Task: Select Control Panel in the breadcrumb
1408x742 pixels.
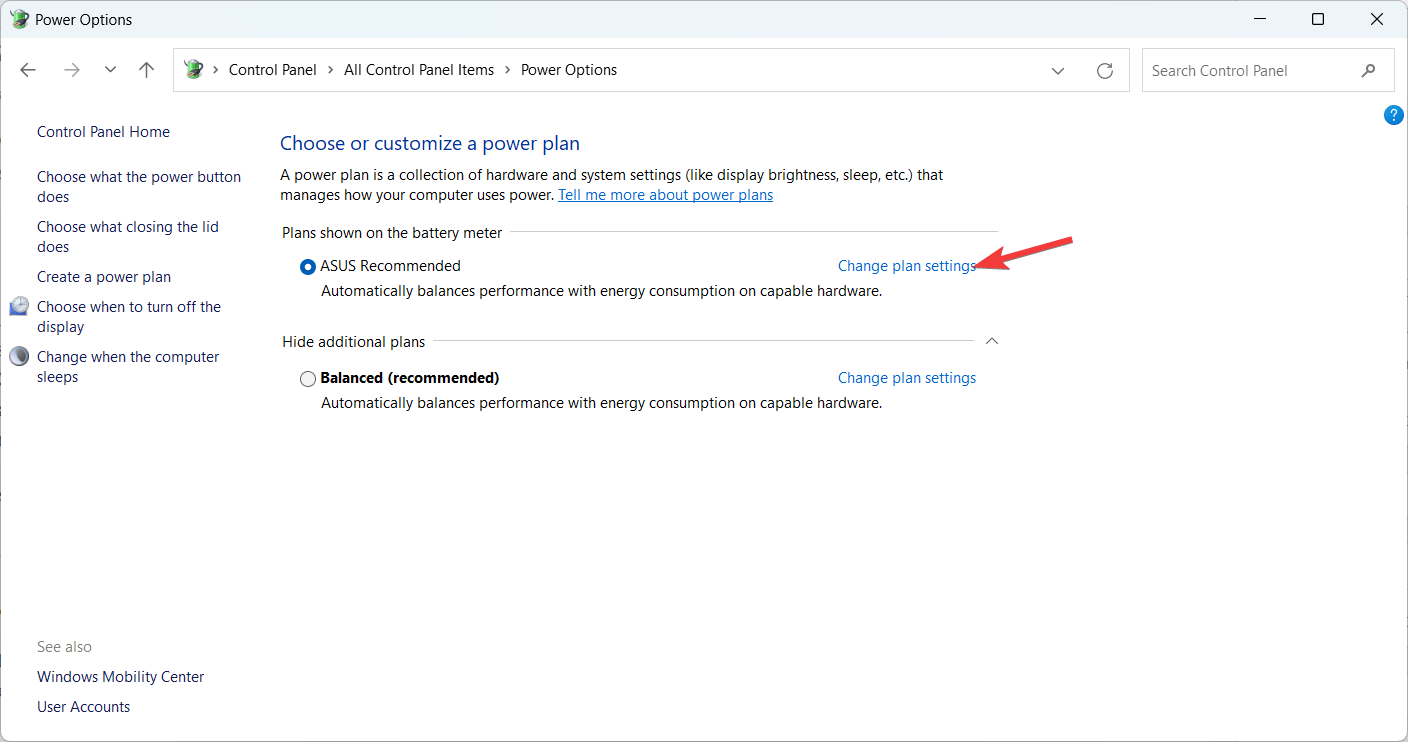Action: [x=272, y=70]
